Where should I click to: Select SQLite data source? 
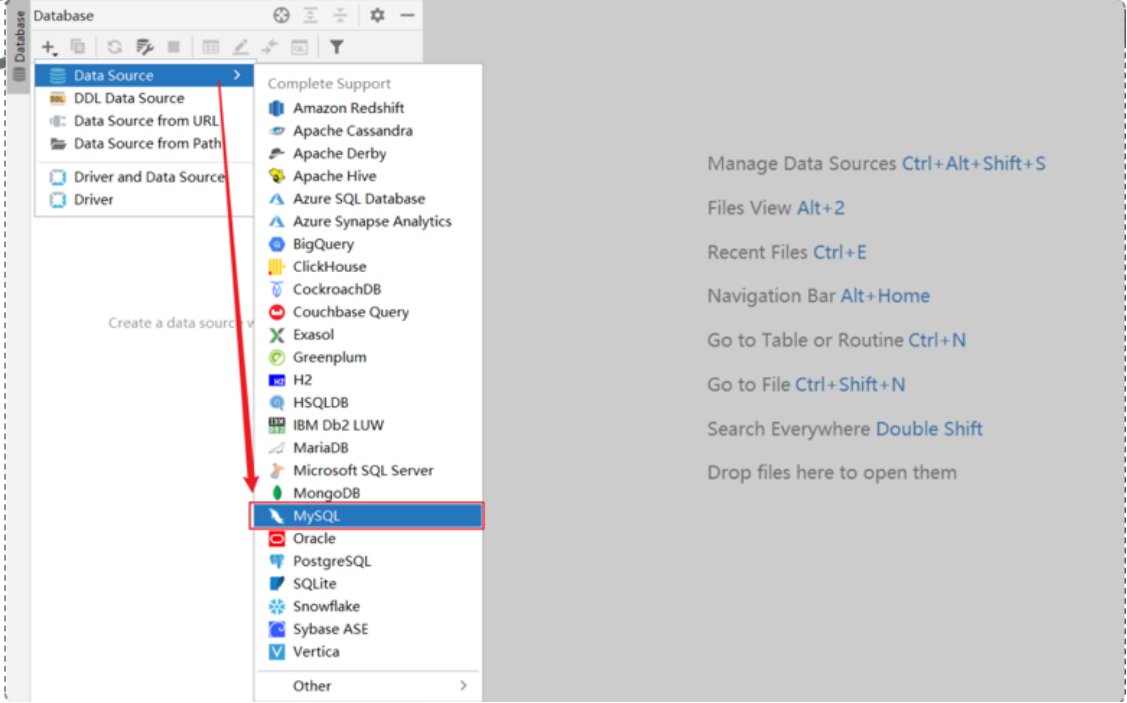point(368,584)
